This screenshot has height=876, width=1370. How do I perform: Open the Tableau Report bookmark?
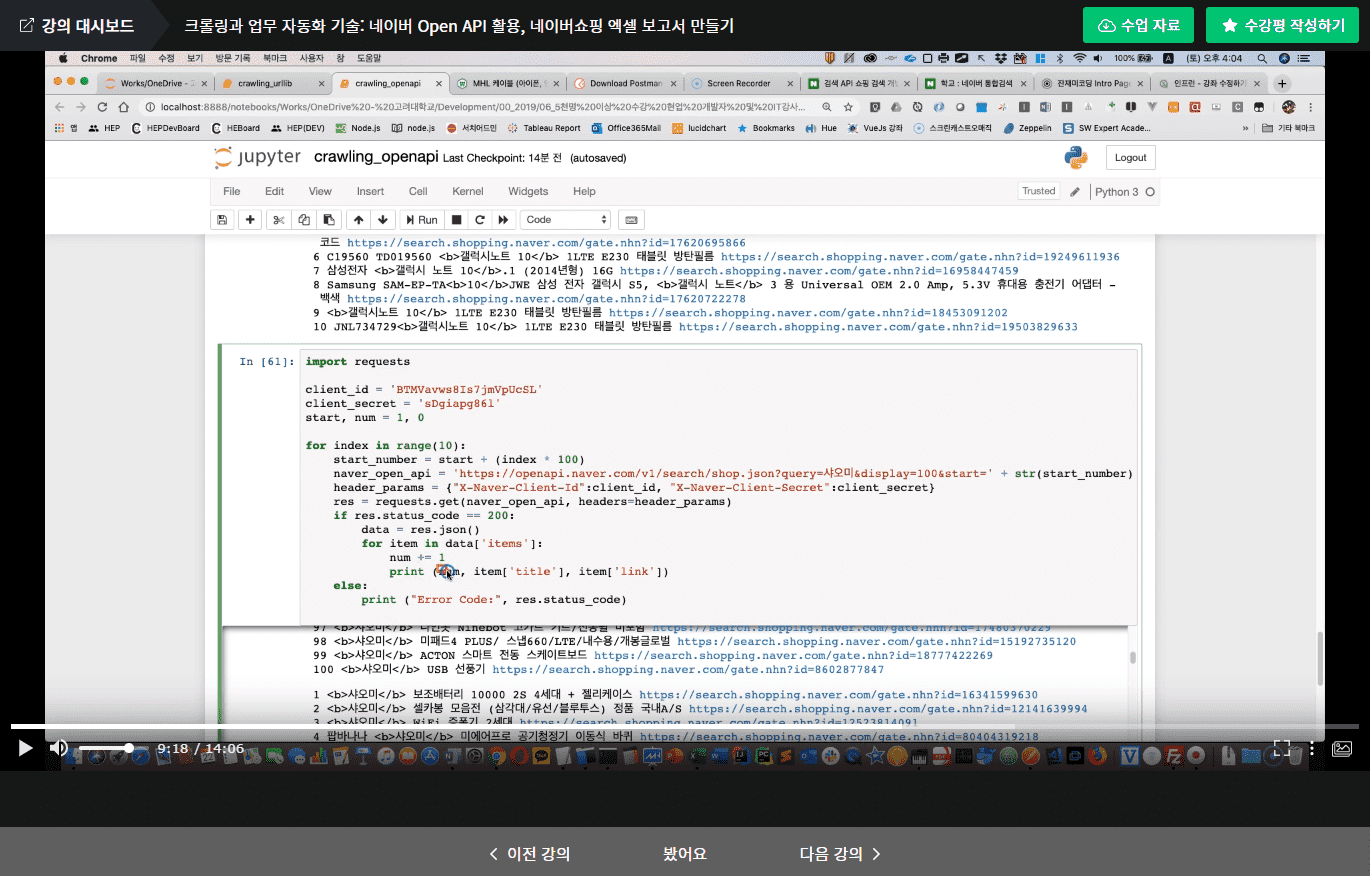point(545,128)
